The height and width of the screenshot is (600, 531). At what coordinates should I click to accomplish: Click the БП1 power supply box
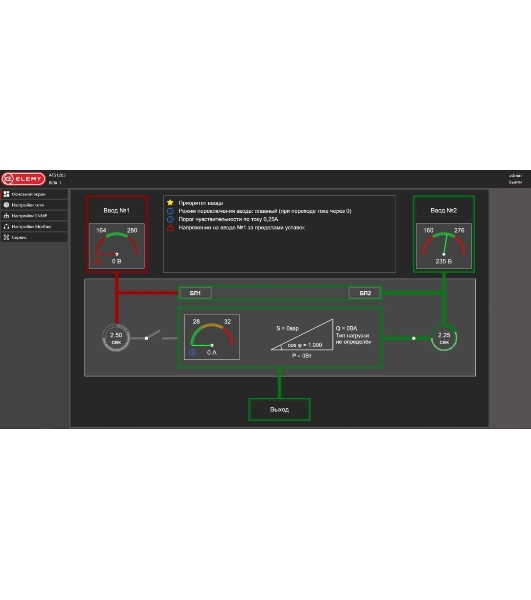click(x=195, y=293)
